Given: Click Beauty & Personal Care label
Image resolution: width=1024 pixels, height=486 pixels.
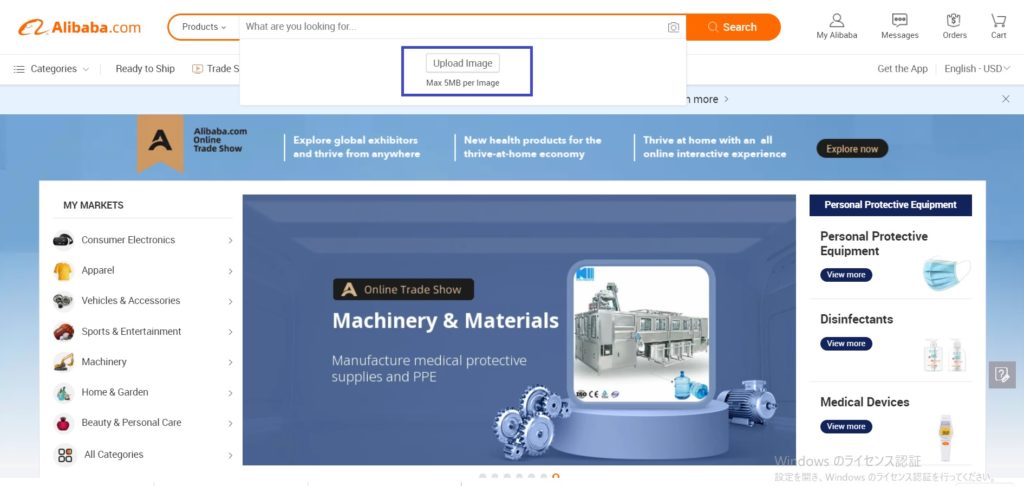Looking at the screenshot, I should (x=131, y=423).
